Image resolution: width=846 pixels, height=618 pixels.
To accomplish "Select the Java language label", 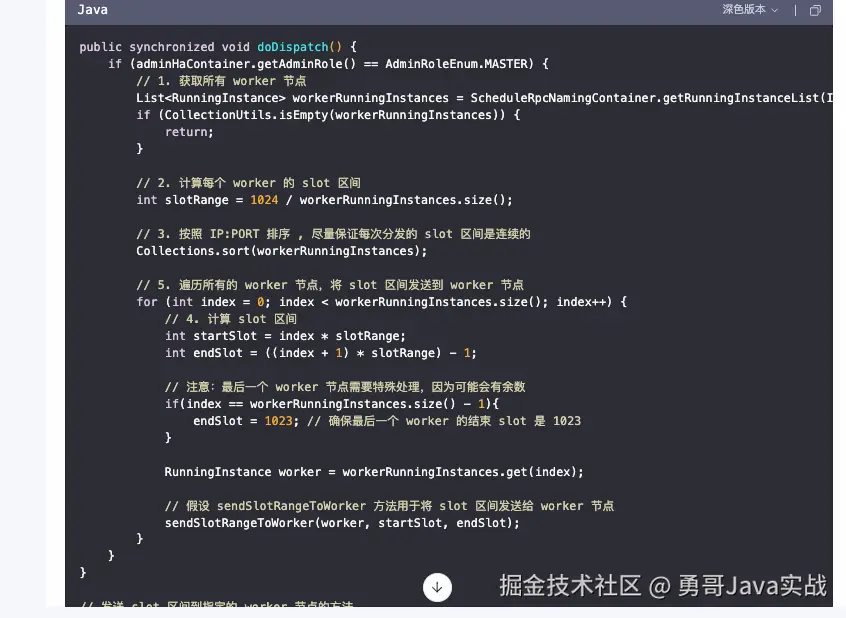I will (92, 10).
